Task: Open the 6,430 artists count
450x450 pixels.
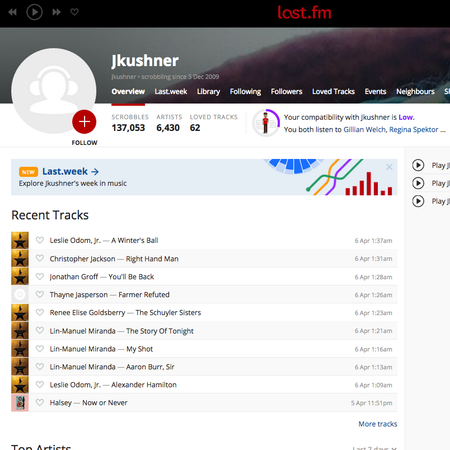Action: point(168,128)
